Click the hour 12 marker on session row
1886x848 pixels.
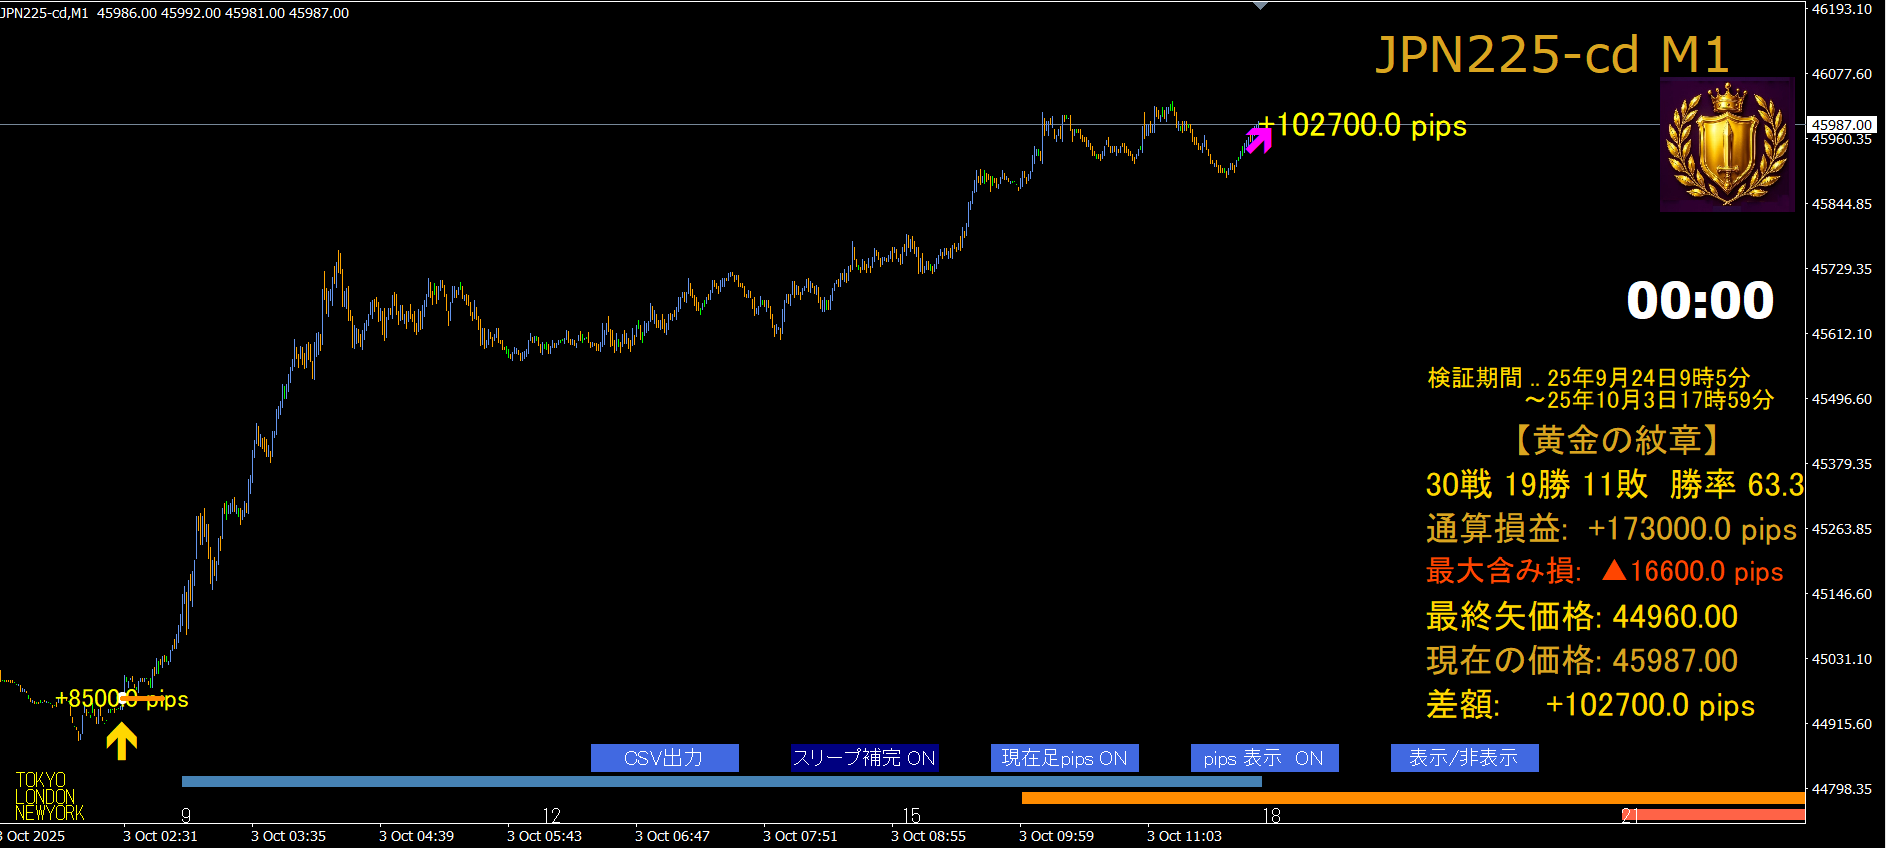tap(551, 816)
